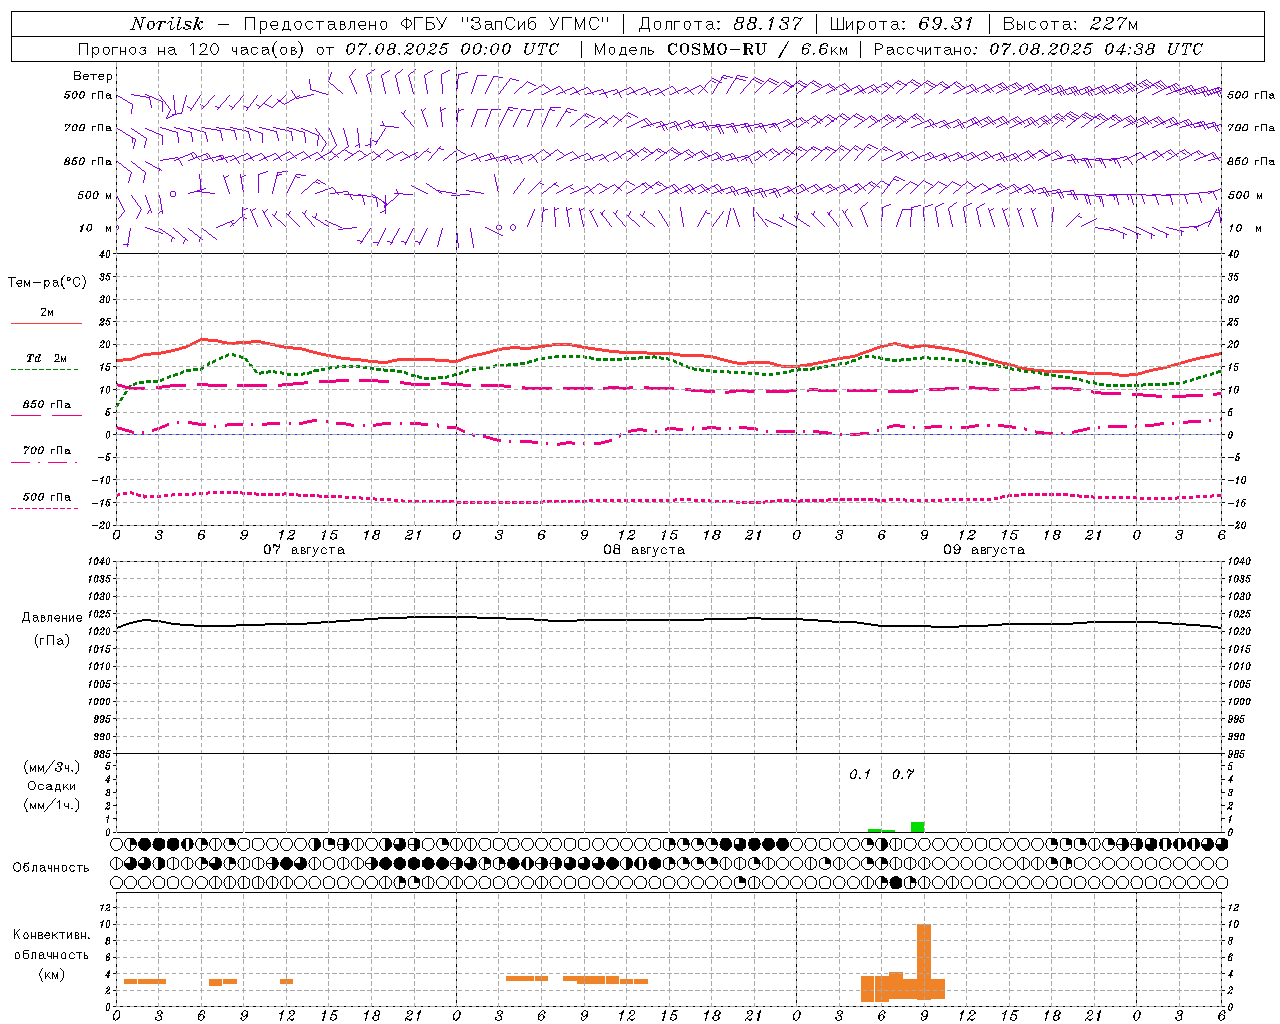The width and height of the screenshot is (1280, 1024).
Task: Click the solid black circle in lowest cloud row
Action: [x=896, y=882]
